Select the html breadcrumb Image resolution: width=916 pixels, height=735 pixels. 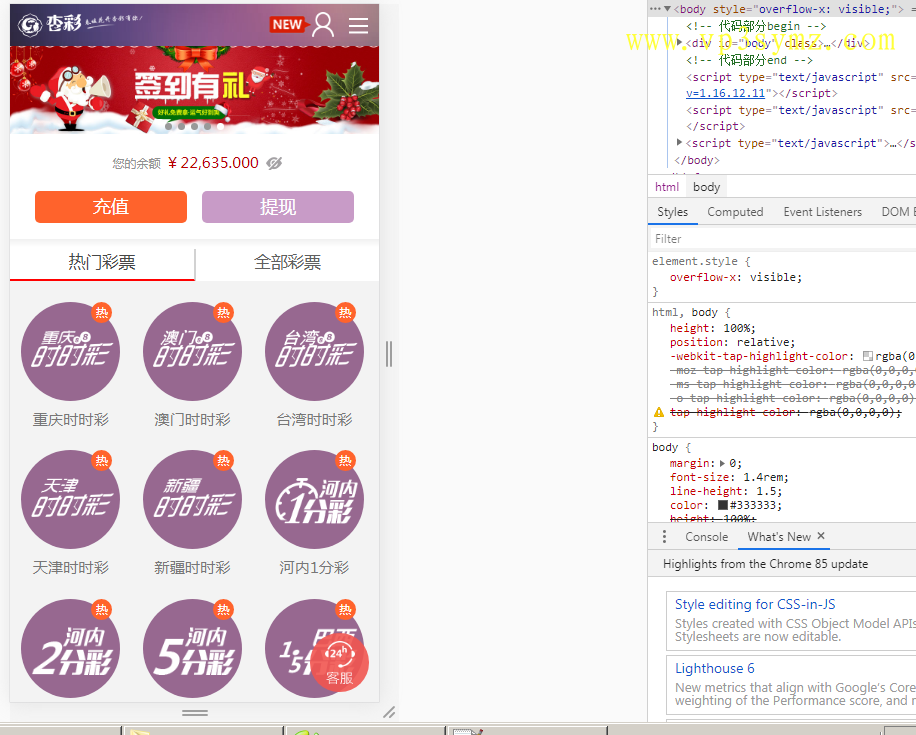pos(667,187)
